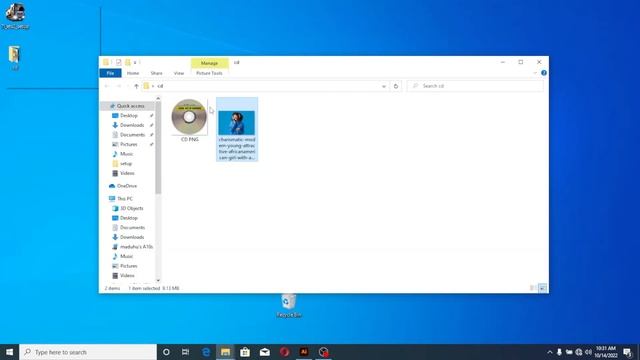640x360 pixels.
Task: Open Music under This PC
Action: tap(126, 256)
